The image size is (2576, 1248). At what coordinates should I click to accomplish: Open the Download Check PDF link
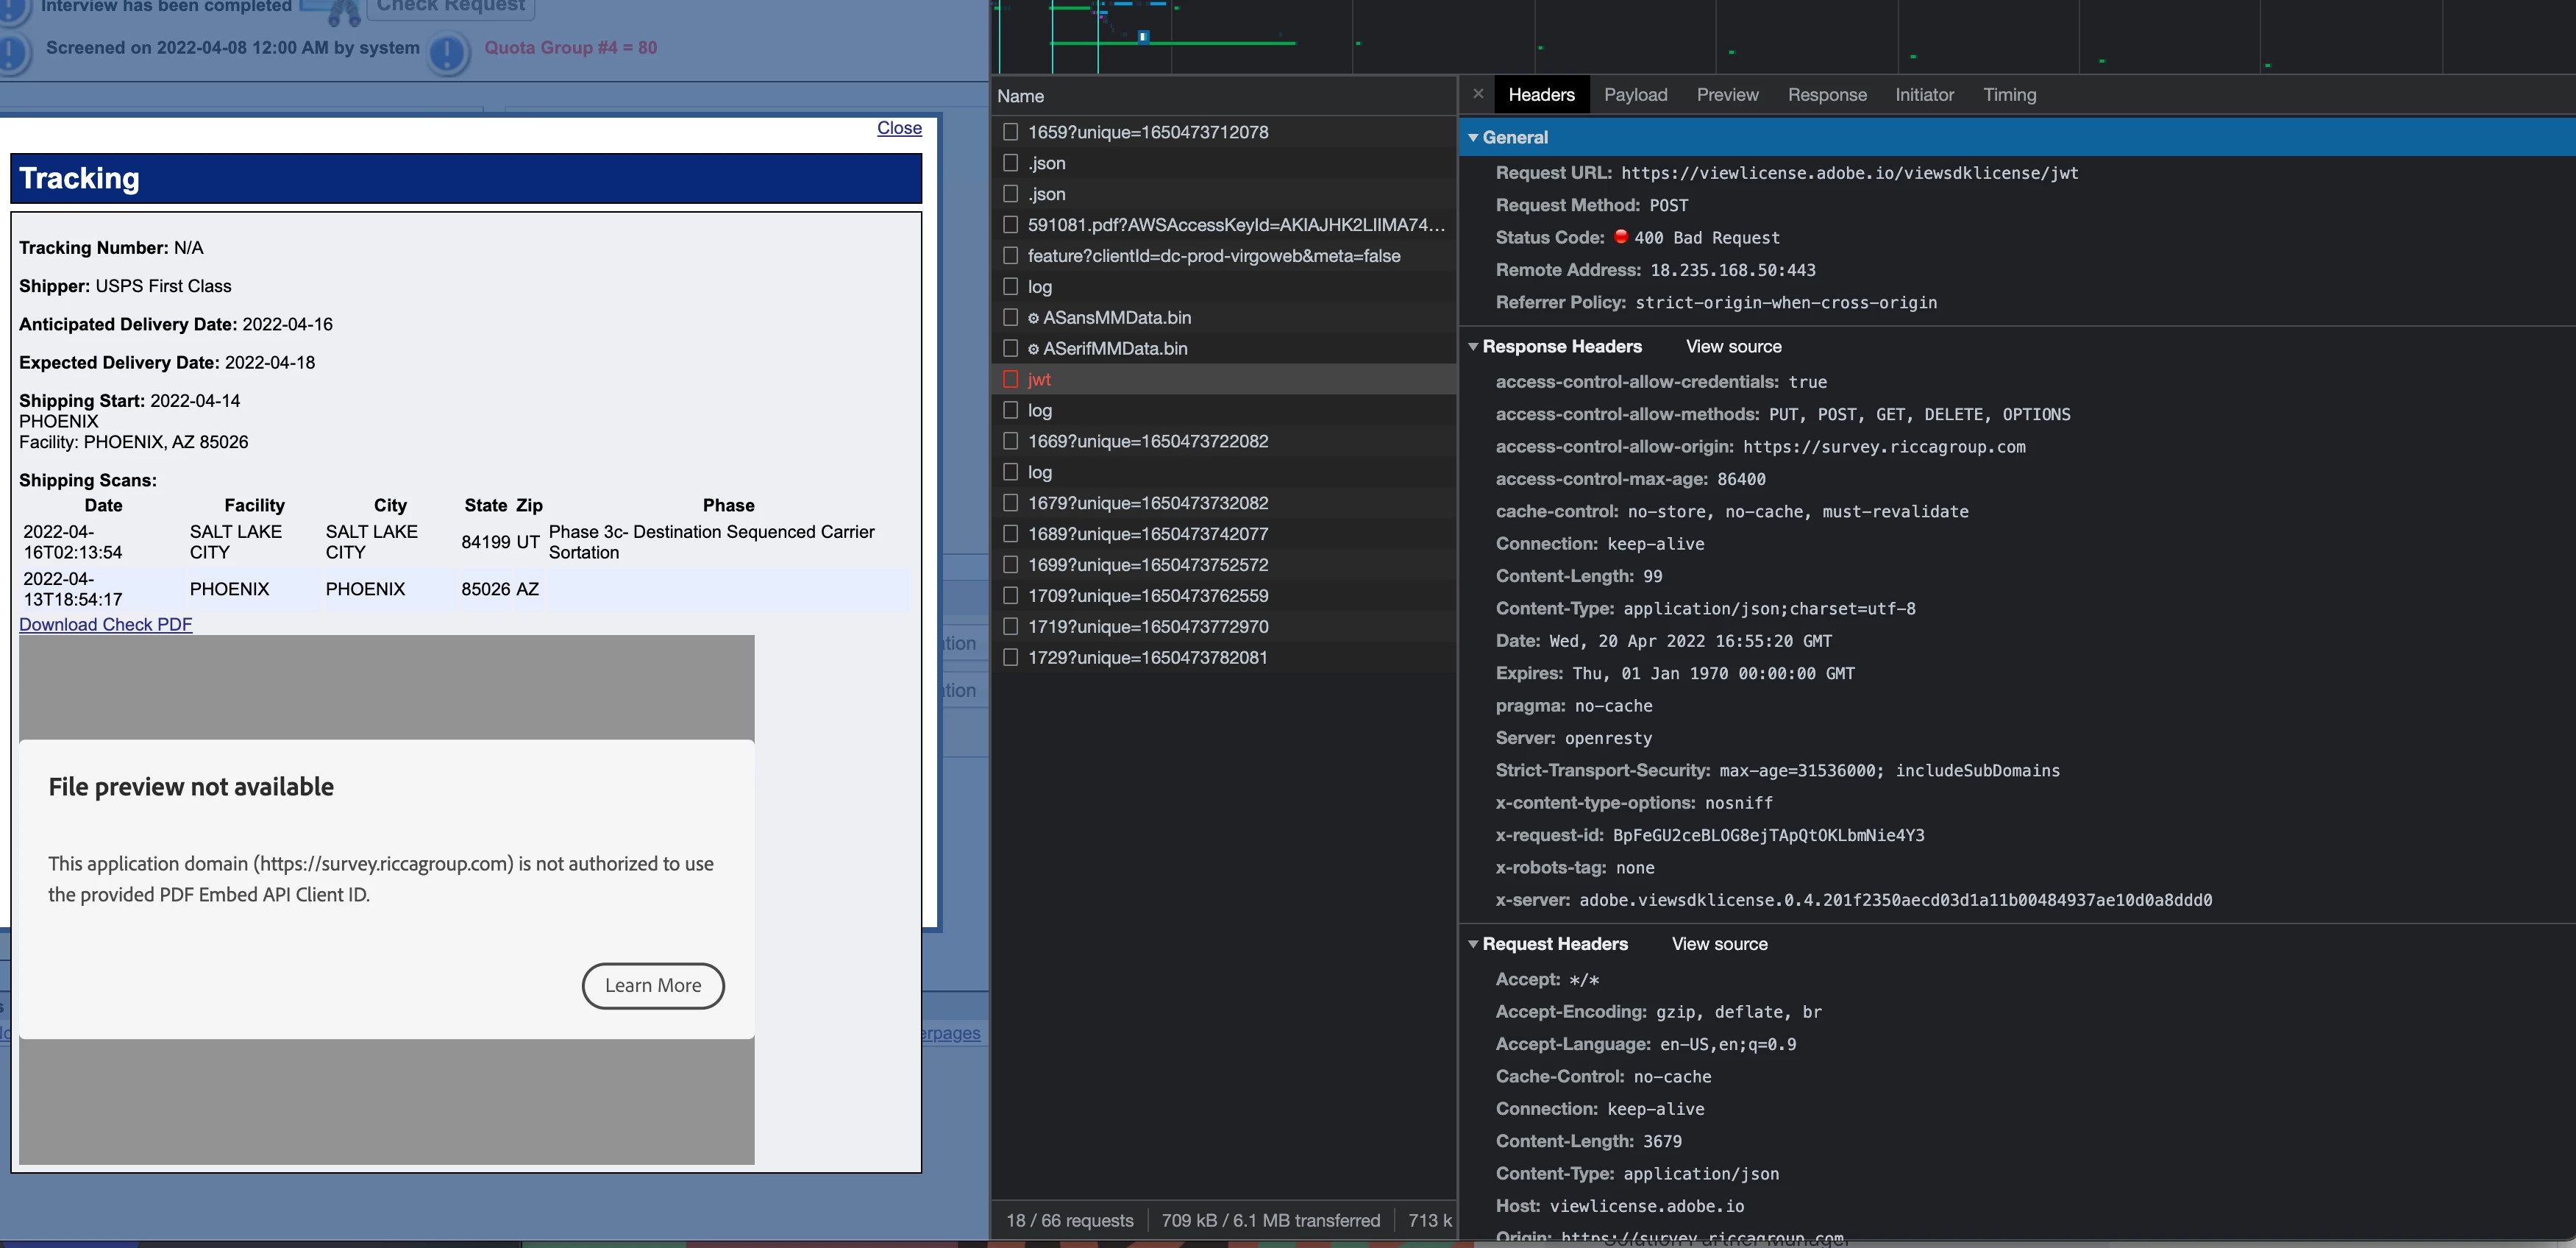[x=105, y=624]
